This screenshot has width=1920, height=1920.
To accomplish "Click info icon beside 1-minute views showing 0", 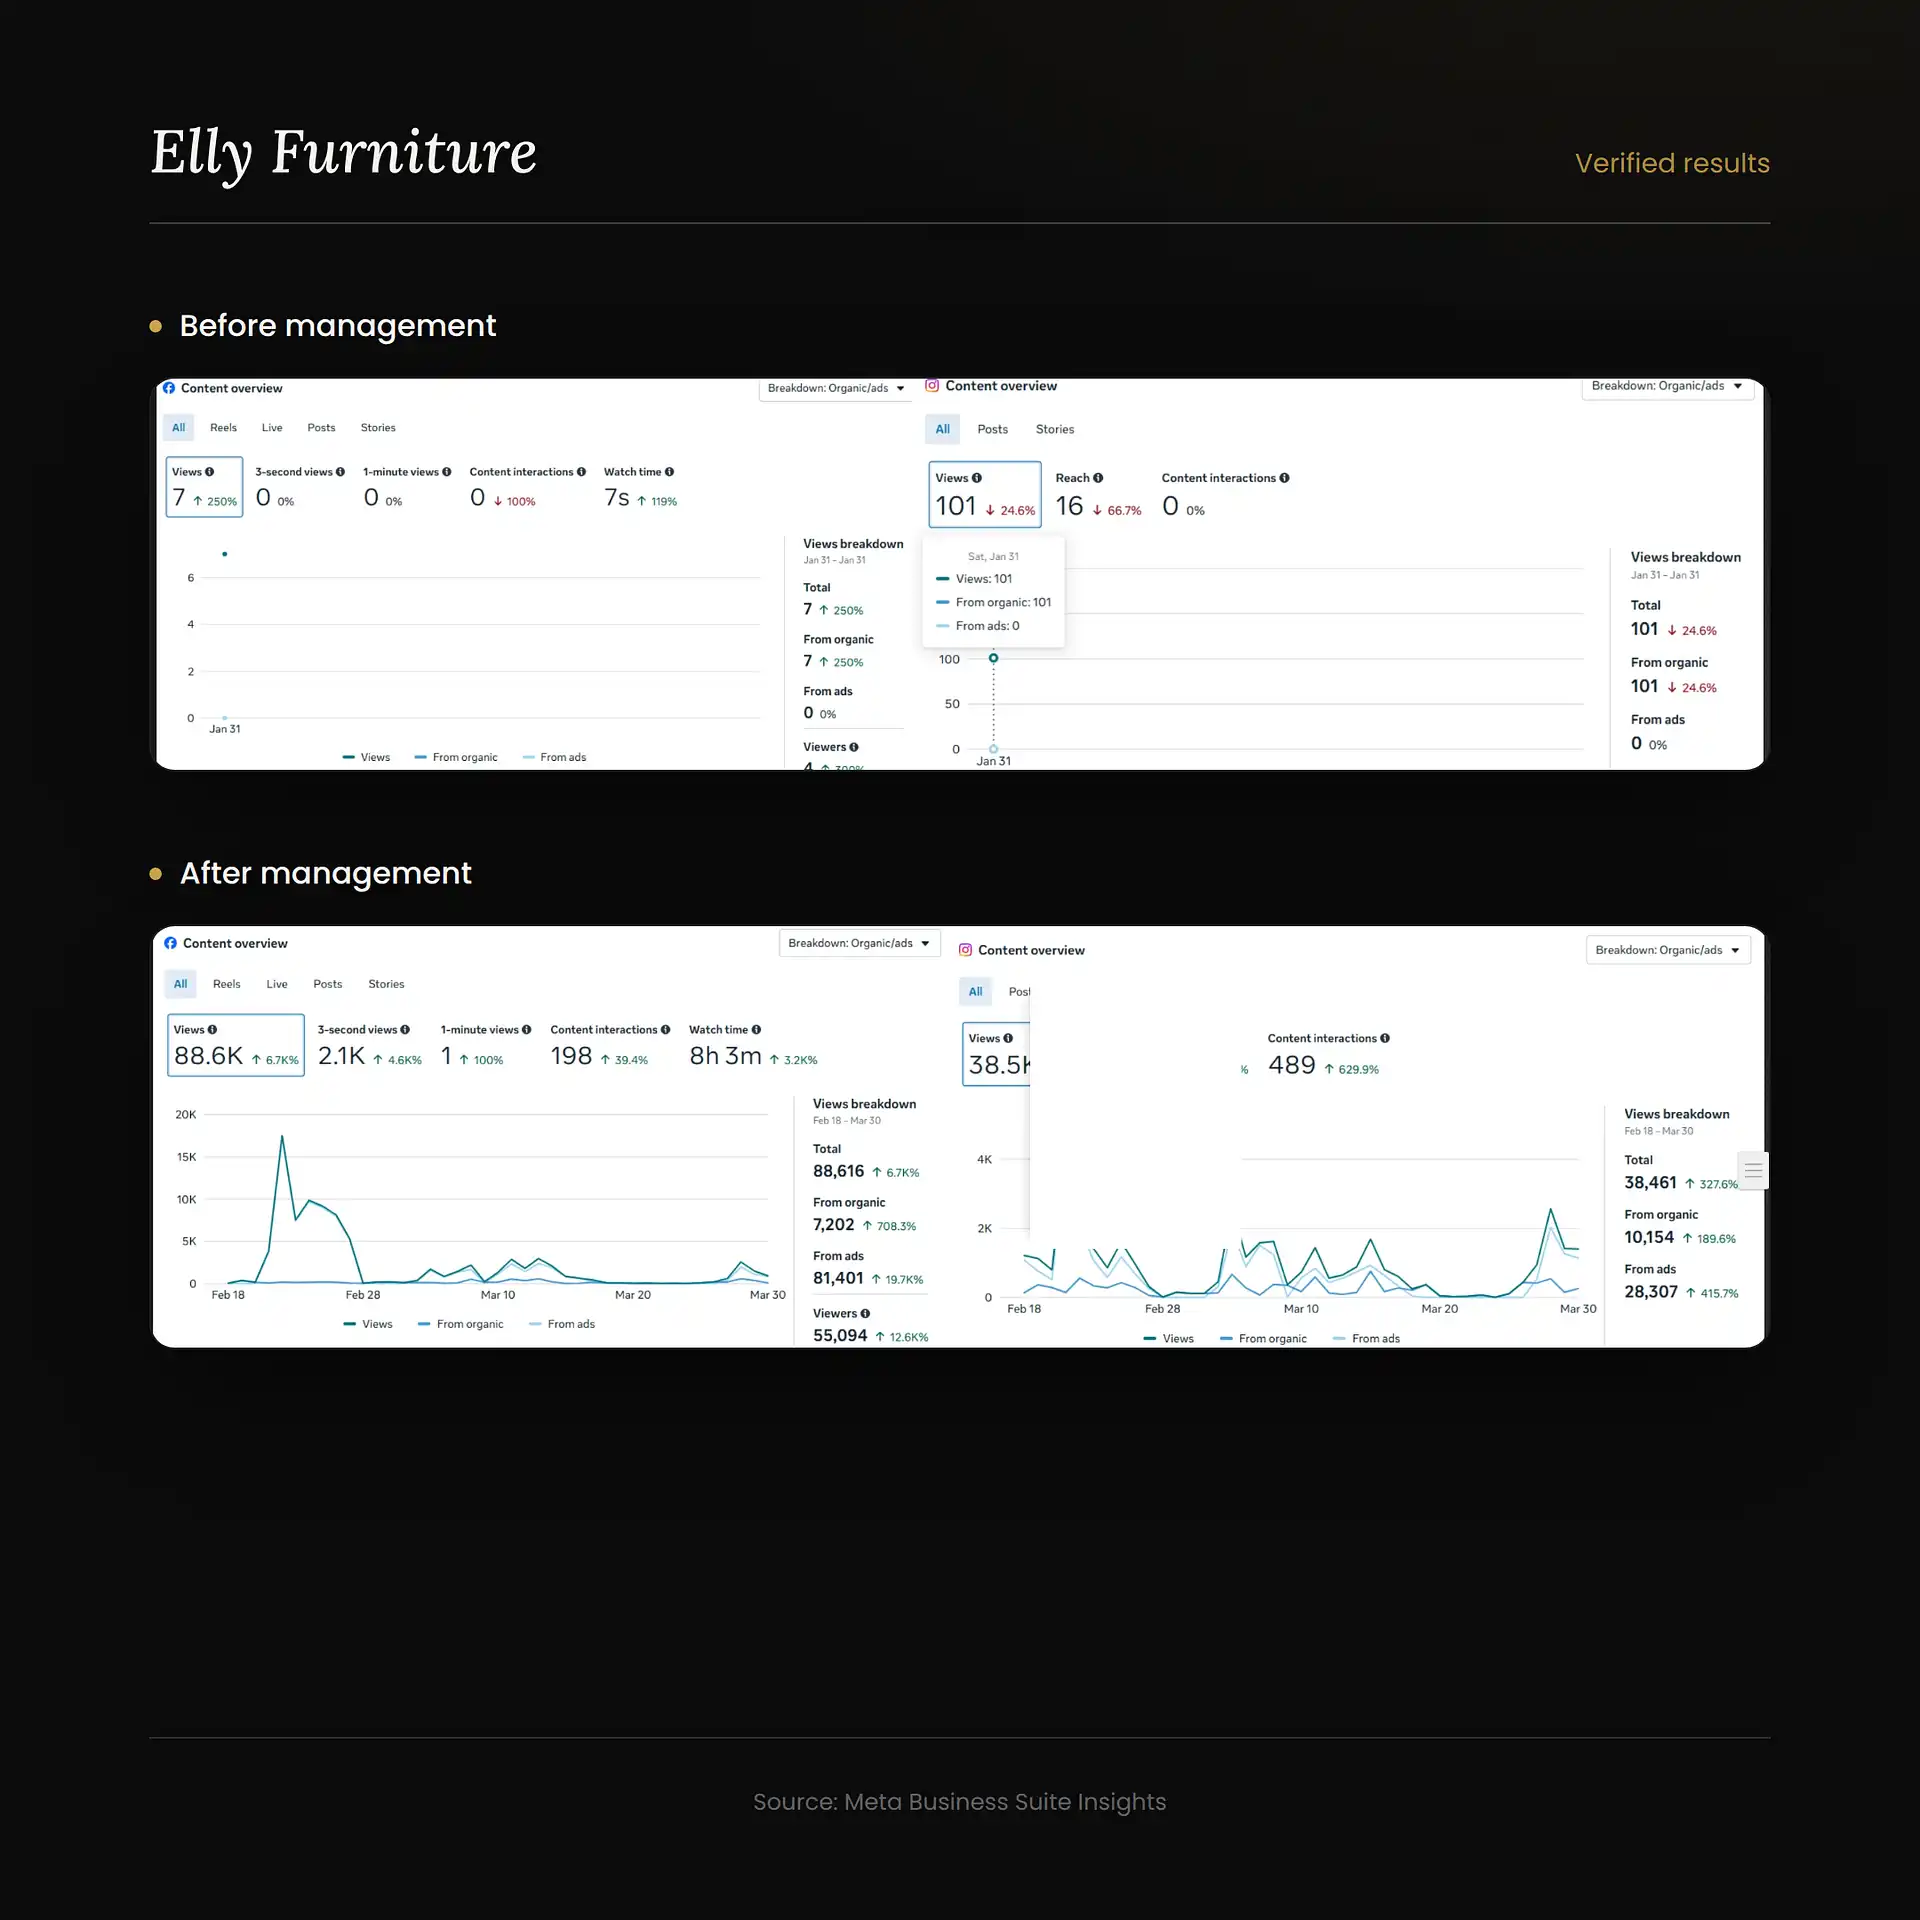I will 446,472.
